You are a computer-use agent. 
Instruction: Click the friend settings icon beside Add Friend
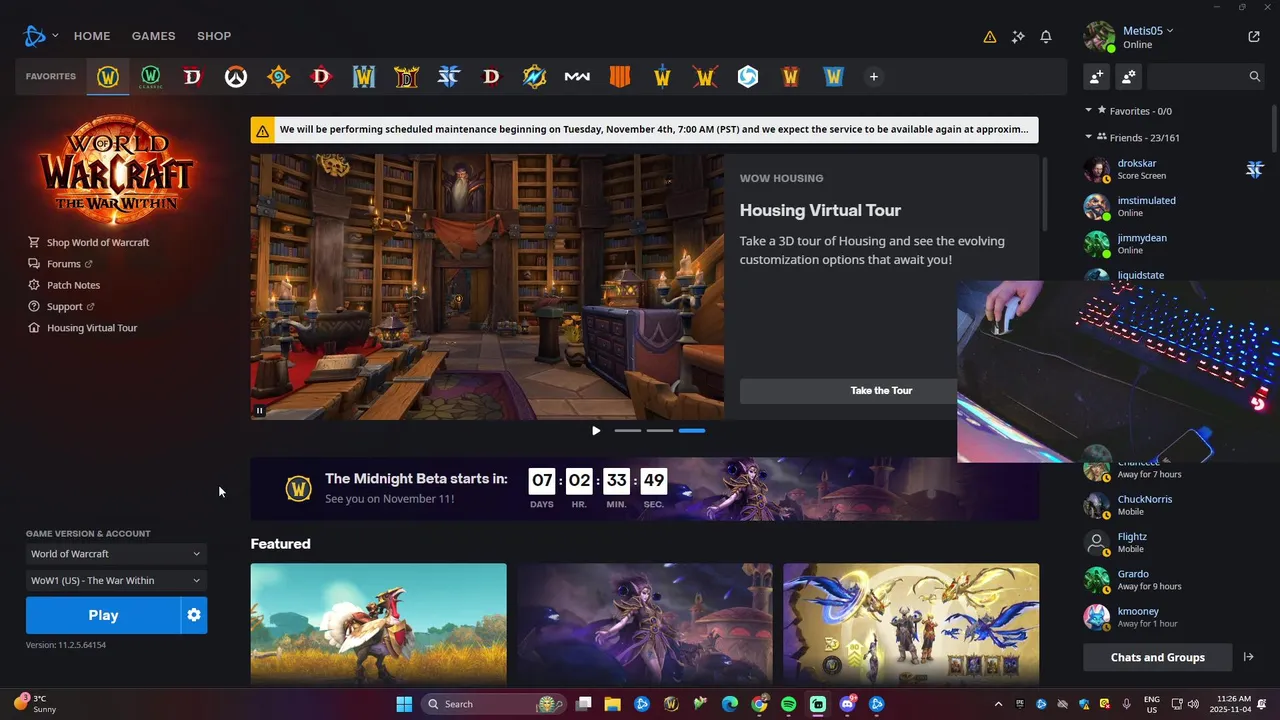1129,76
